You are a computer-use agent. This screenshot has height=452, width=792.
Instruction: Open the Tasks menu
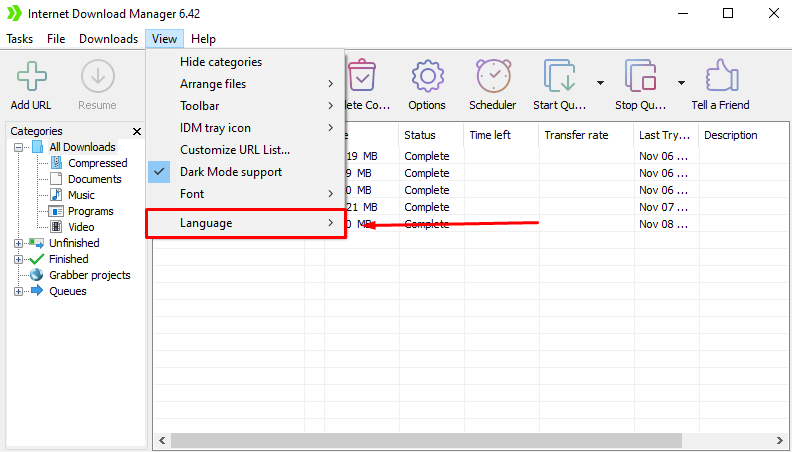coord(20,39)
